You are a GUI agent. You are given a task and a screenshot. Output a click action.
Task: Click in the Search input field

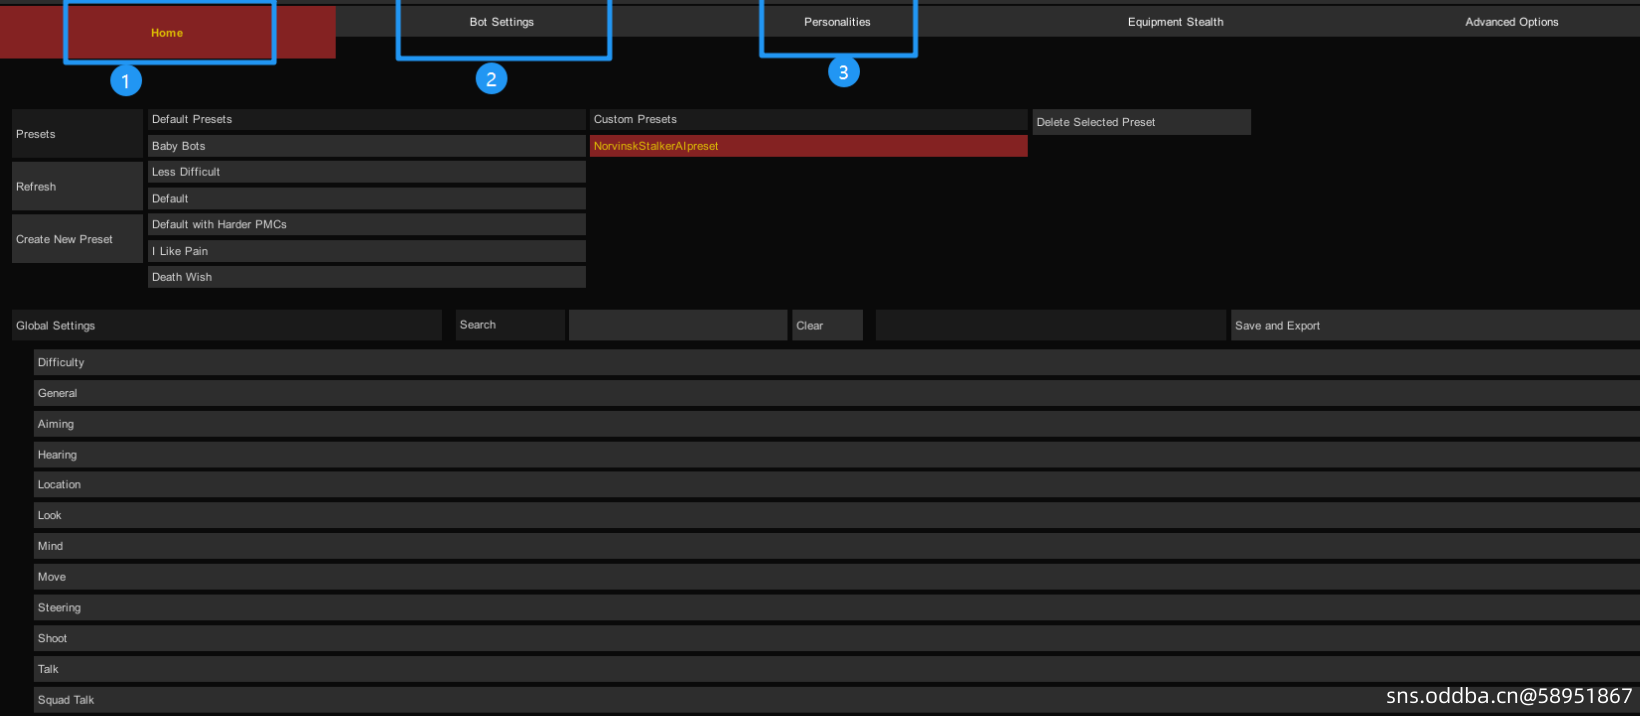(678, 325)
